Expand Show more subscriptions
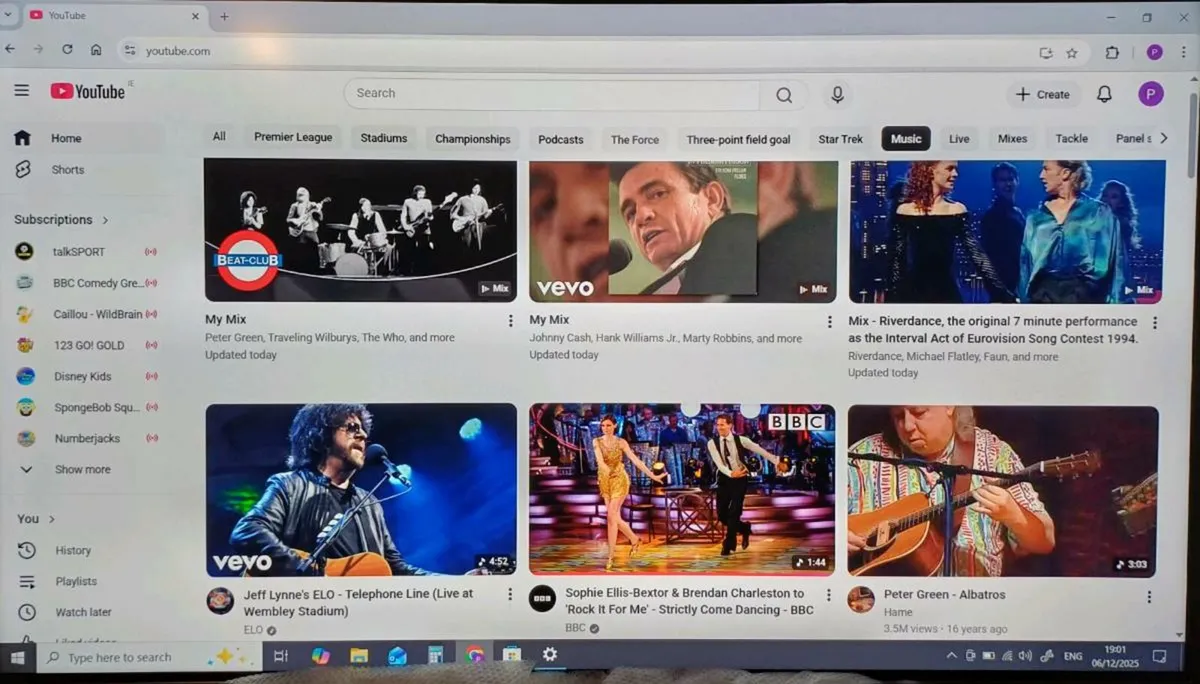Screen dimensions: 1200x684 82,469
